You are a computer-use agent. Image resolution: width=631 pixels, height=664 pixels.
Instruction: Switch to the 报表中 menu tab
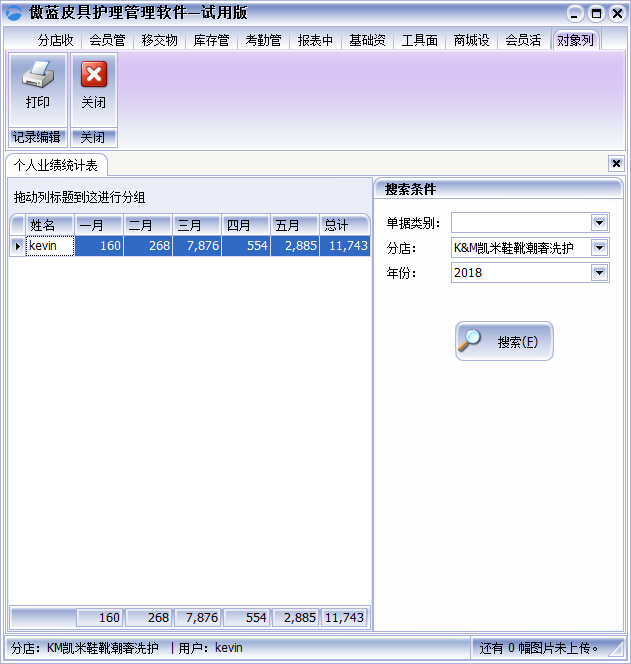pyautogui.click(x=315, y=40)
